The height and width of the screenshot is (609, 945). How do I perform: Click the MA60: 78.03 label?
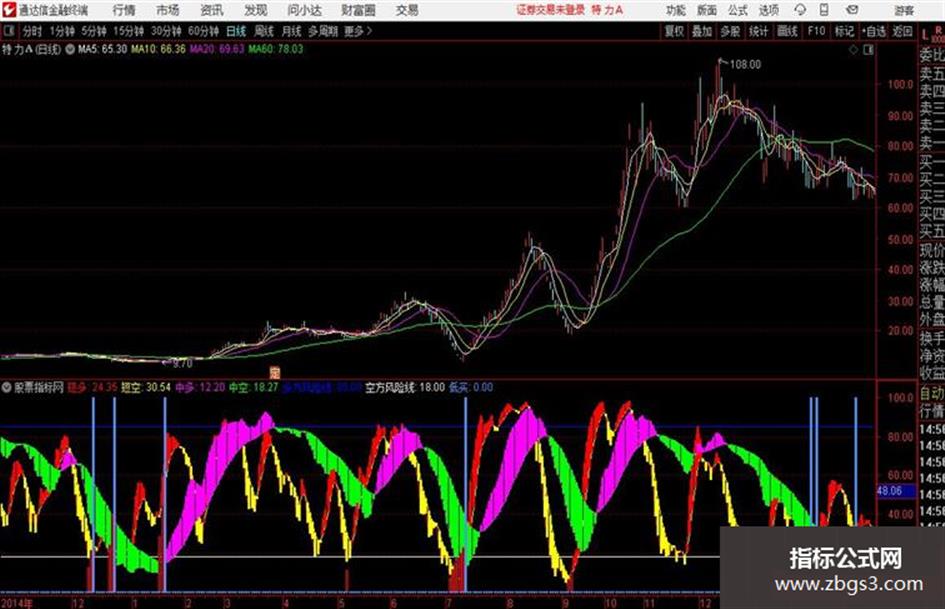pyautogui.click(x=276, y=49)
